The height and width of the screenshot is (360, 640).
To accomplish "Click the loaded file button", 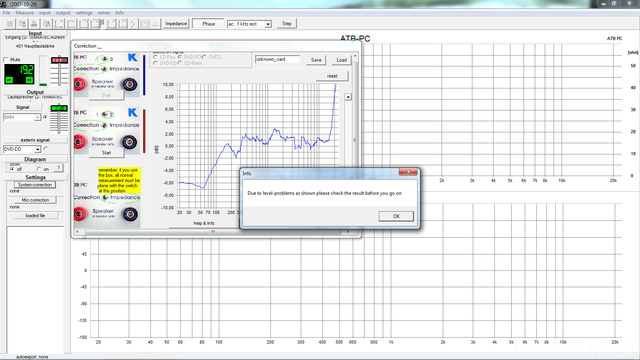I will (x=35, y=215).
